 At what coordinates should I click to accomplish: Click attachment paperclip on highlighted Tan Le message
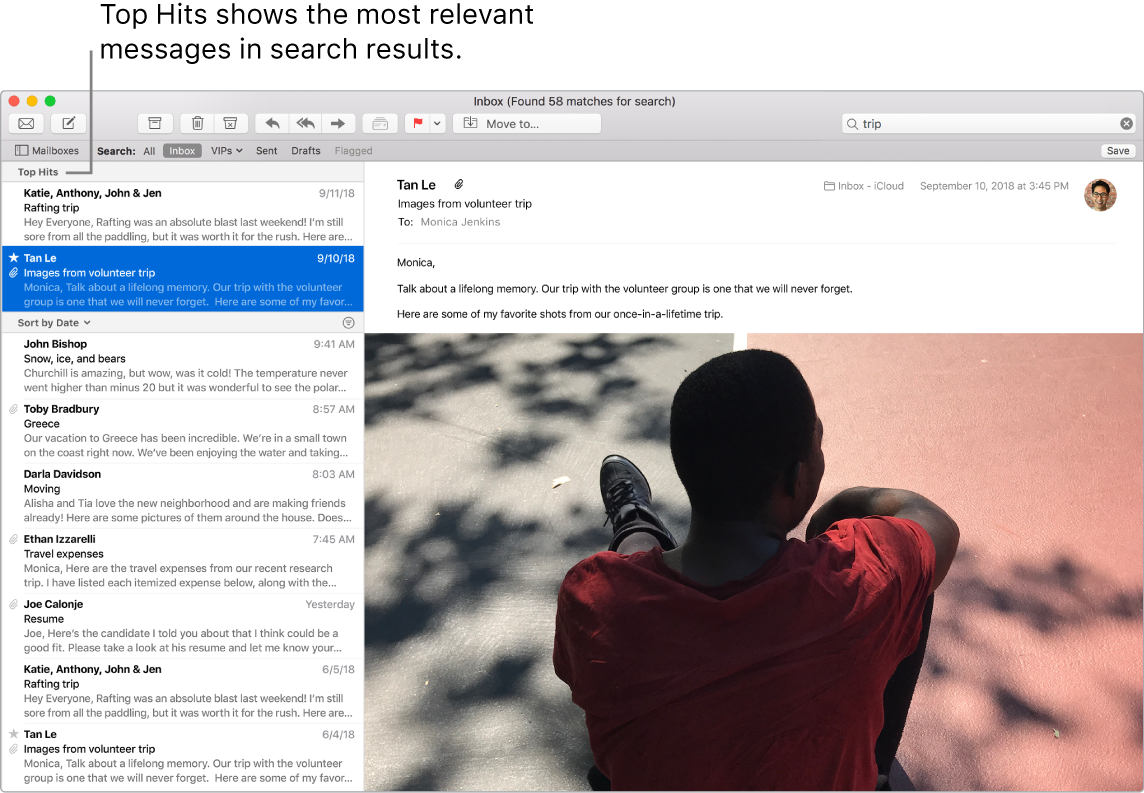point(13,273)
